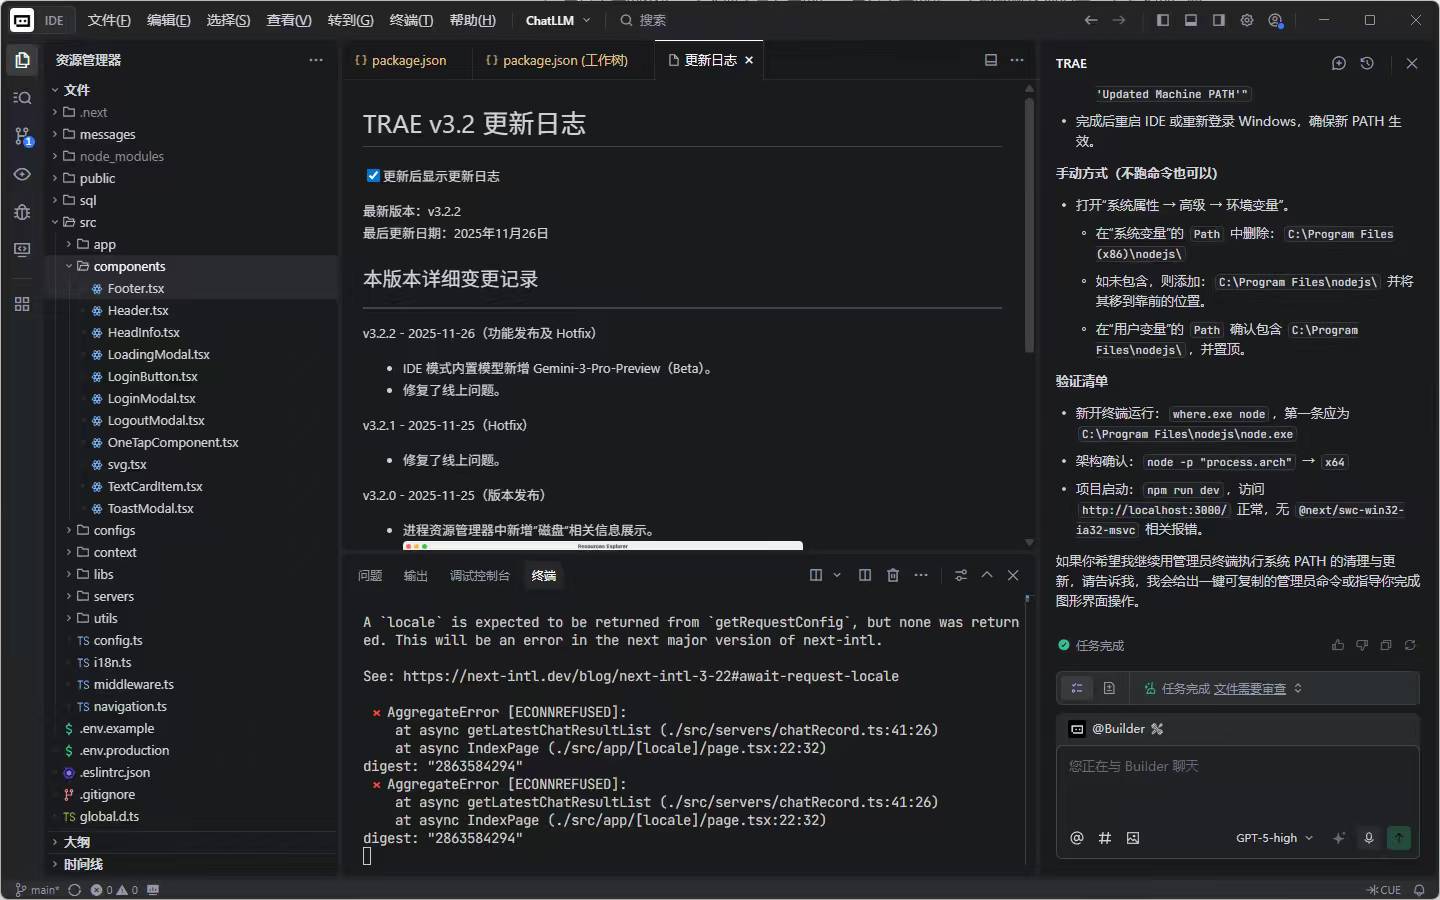Click the navigate forward arrow in the title bar
1440x900 pixels.
click(x=1119, y=20)
